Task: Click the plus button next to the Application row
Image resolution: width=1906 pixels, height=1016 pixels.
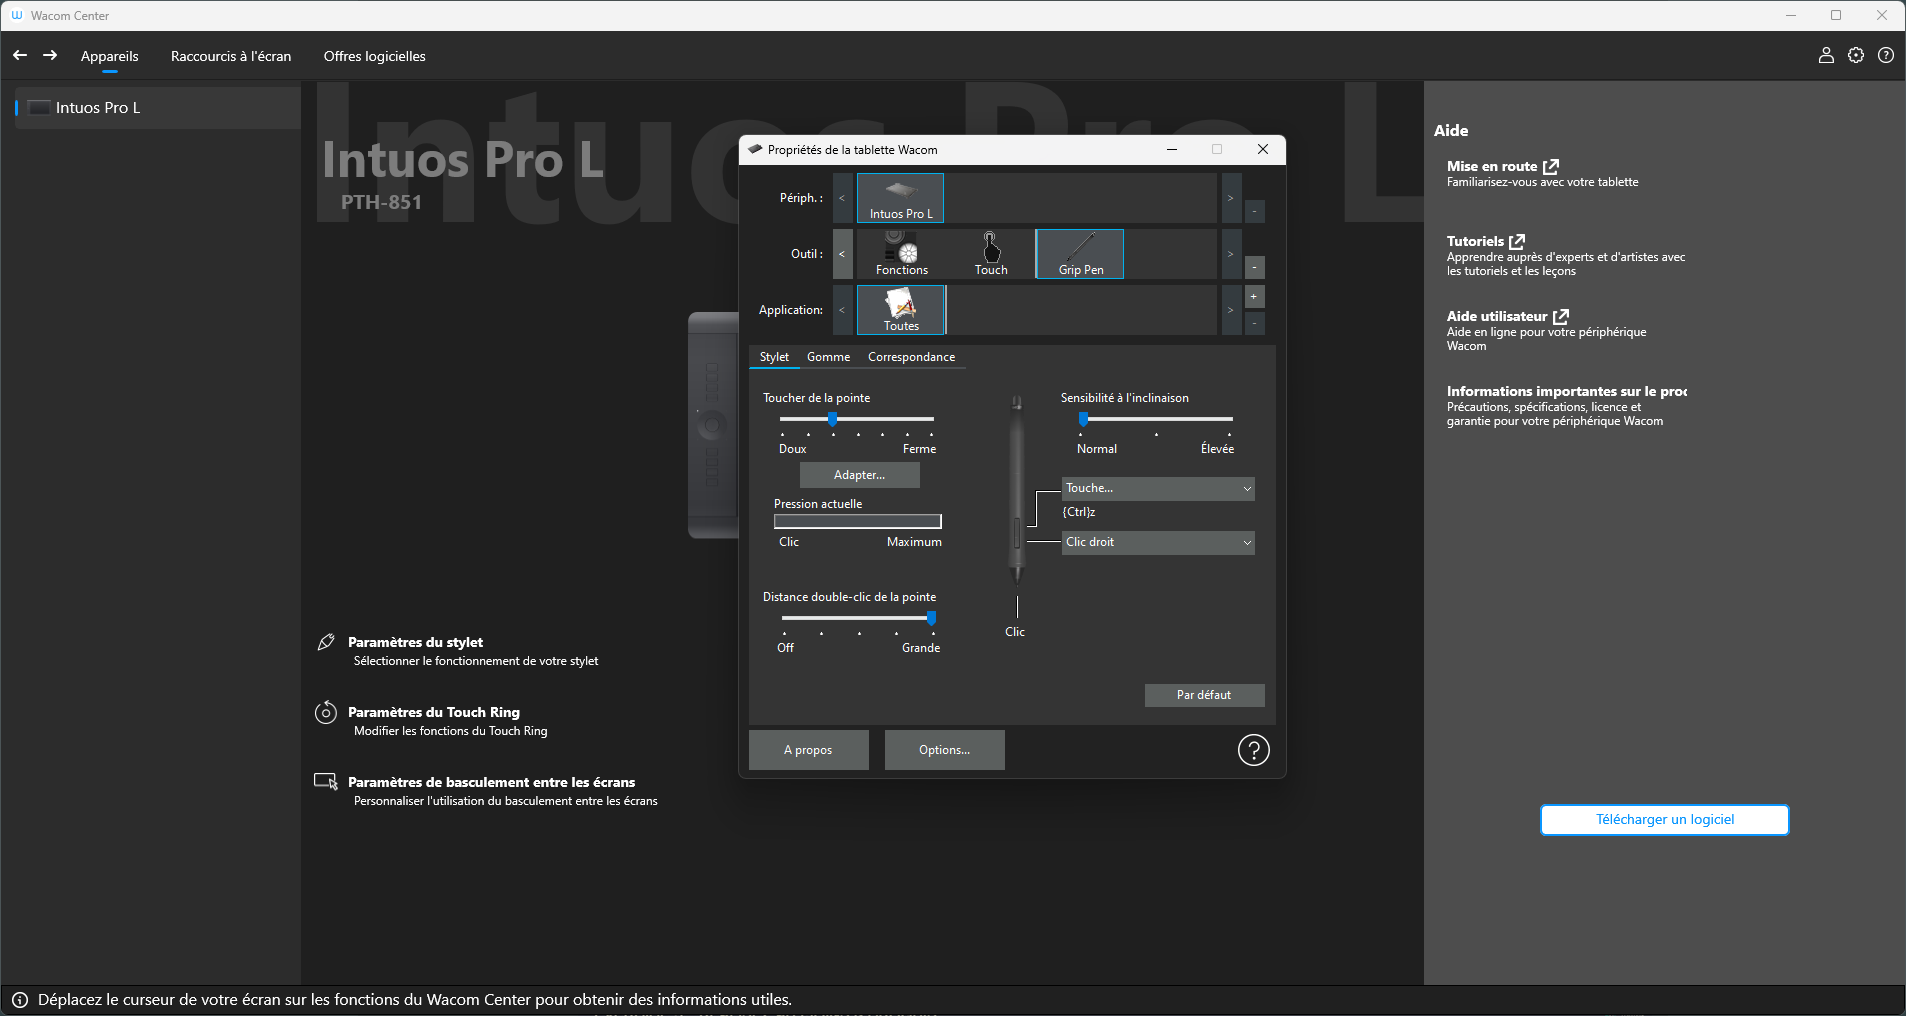Action: click(x=1254, y=296)
